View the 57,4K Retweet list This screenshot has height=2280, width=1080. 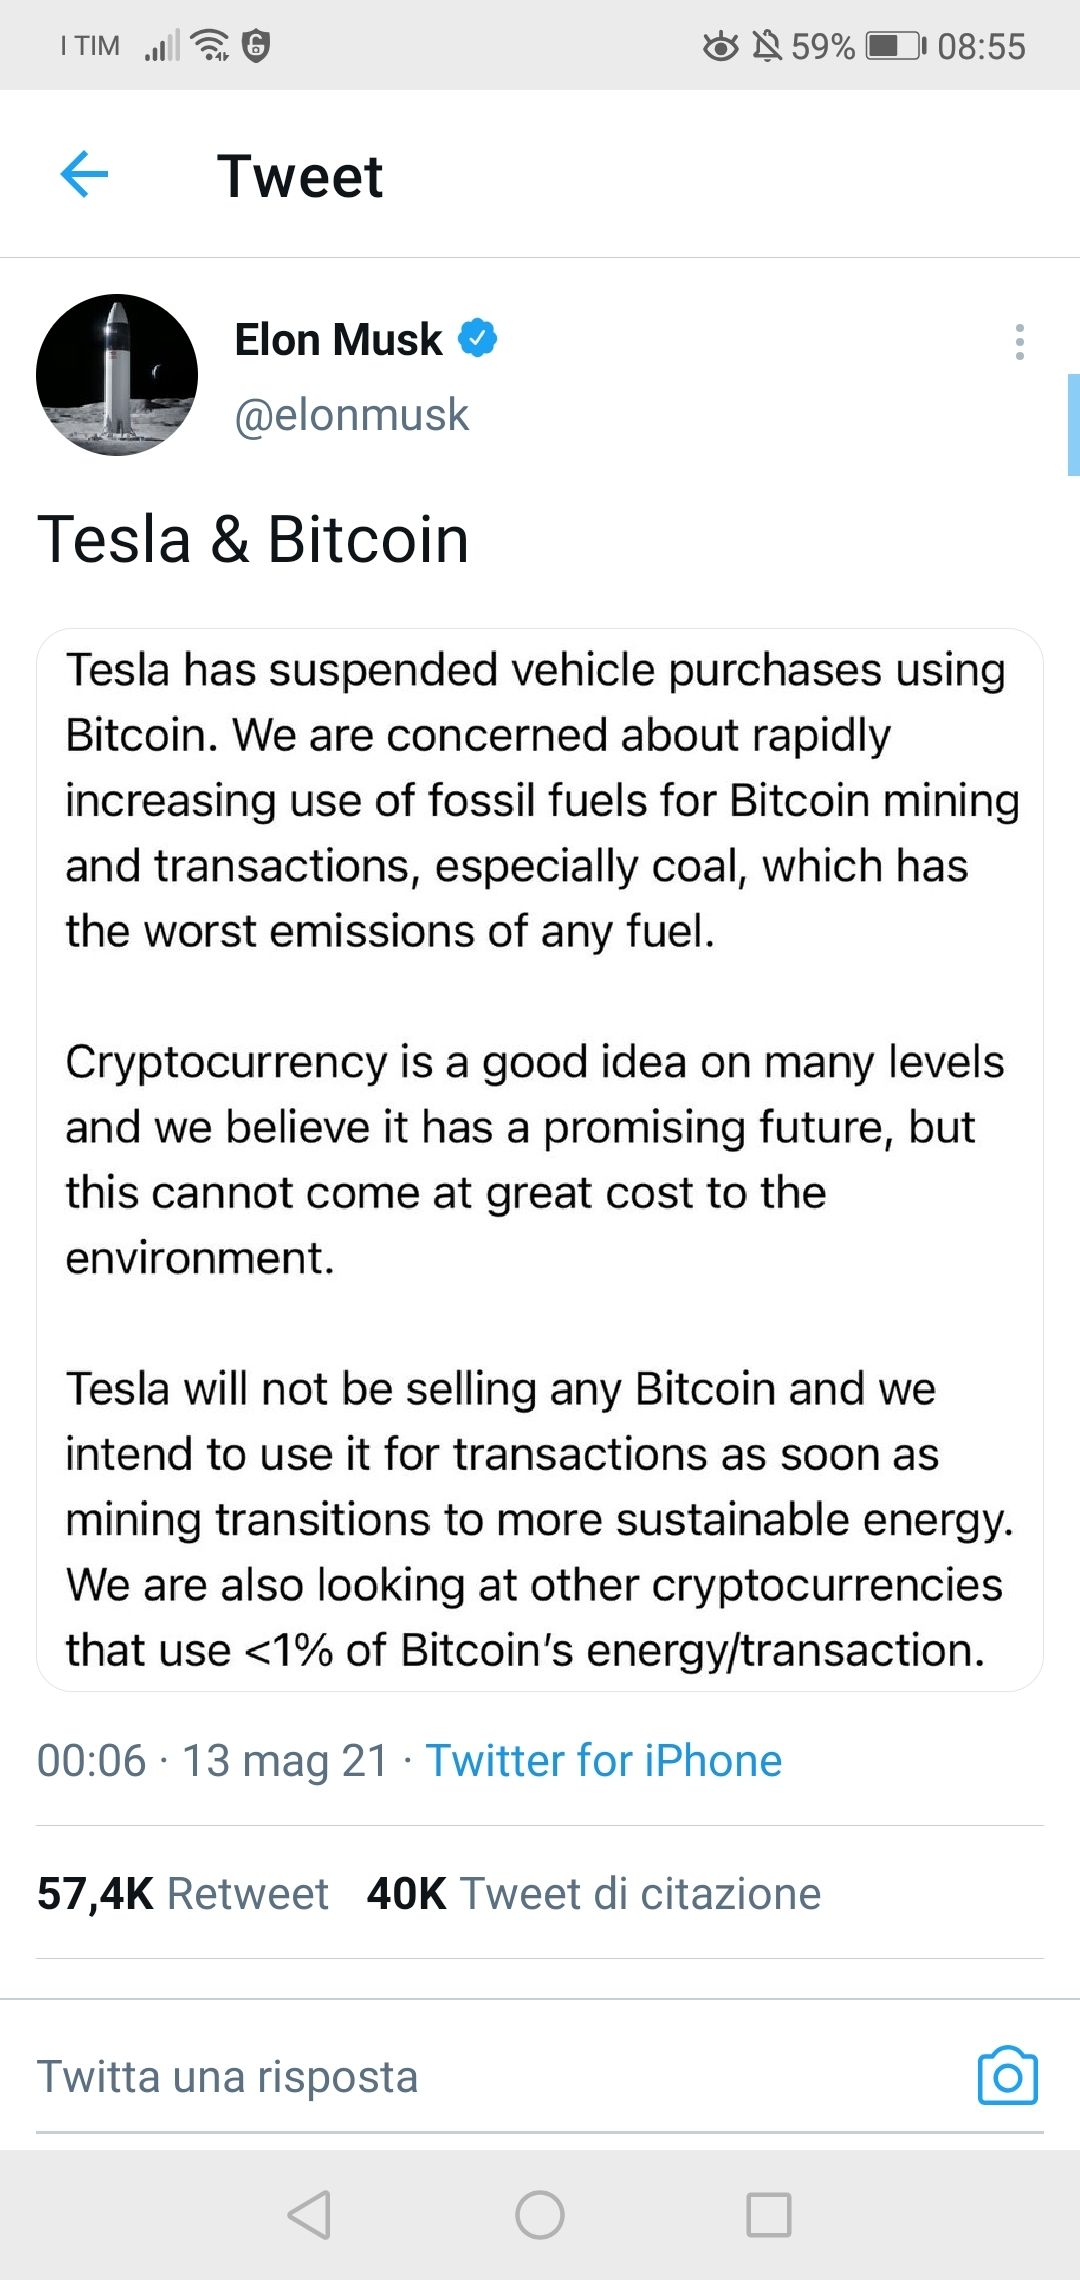click(x=183, y=1893)
